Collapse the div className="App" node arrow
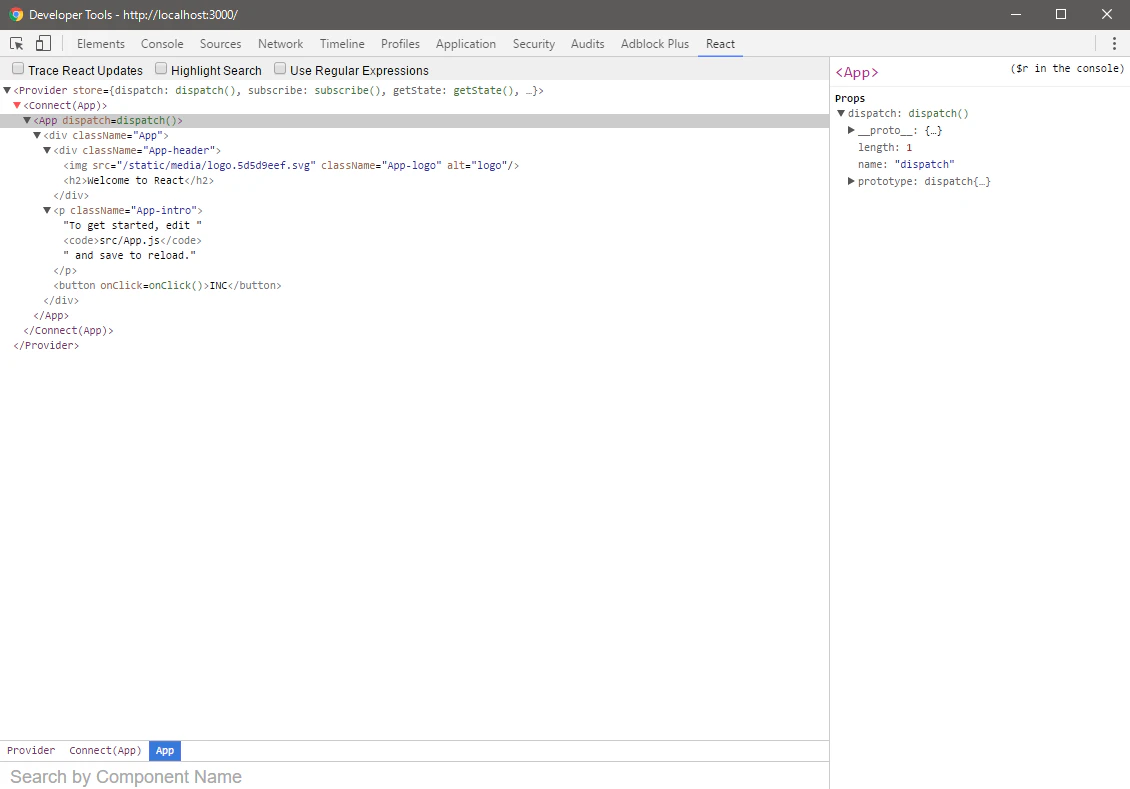This screenshot has height=789, width=1130. (37, 135)
